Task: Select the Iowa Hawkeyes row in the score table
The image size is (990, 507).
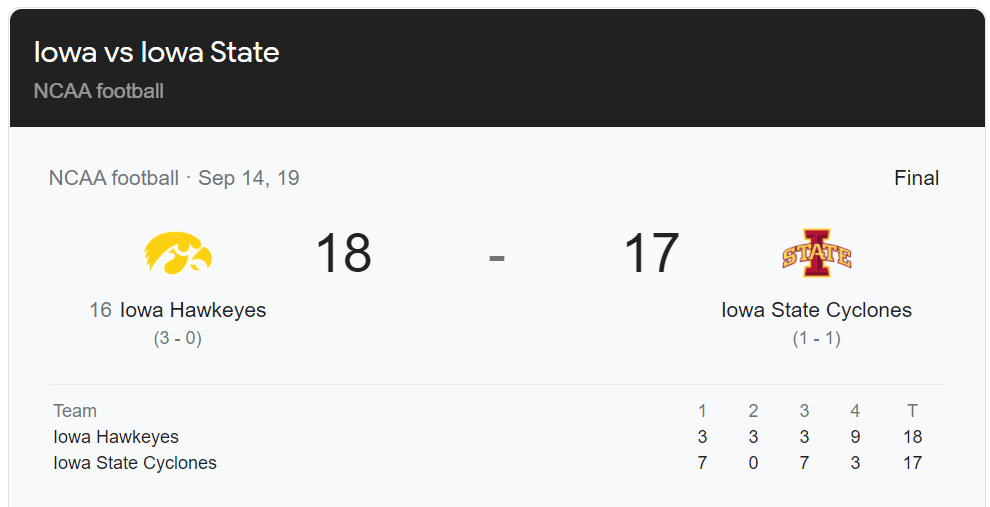Action: pyautogui.click(x=116, y=437)
